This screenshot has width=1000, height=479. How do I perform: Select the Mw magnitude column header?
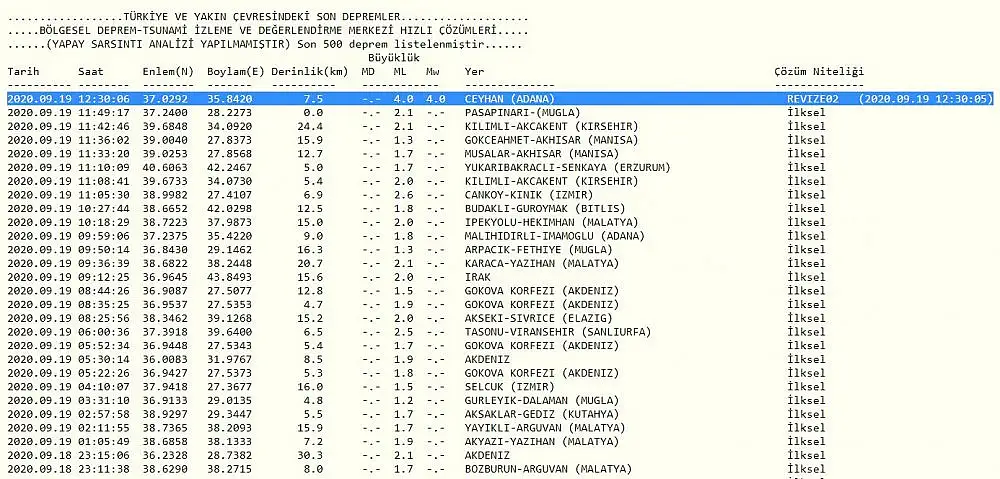pyautogui.click(x=432, y=71)
